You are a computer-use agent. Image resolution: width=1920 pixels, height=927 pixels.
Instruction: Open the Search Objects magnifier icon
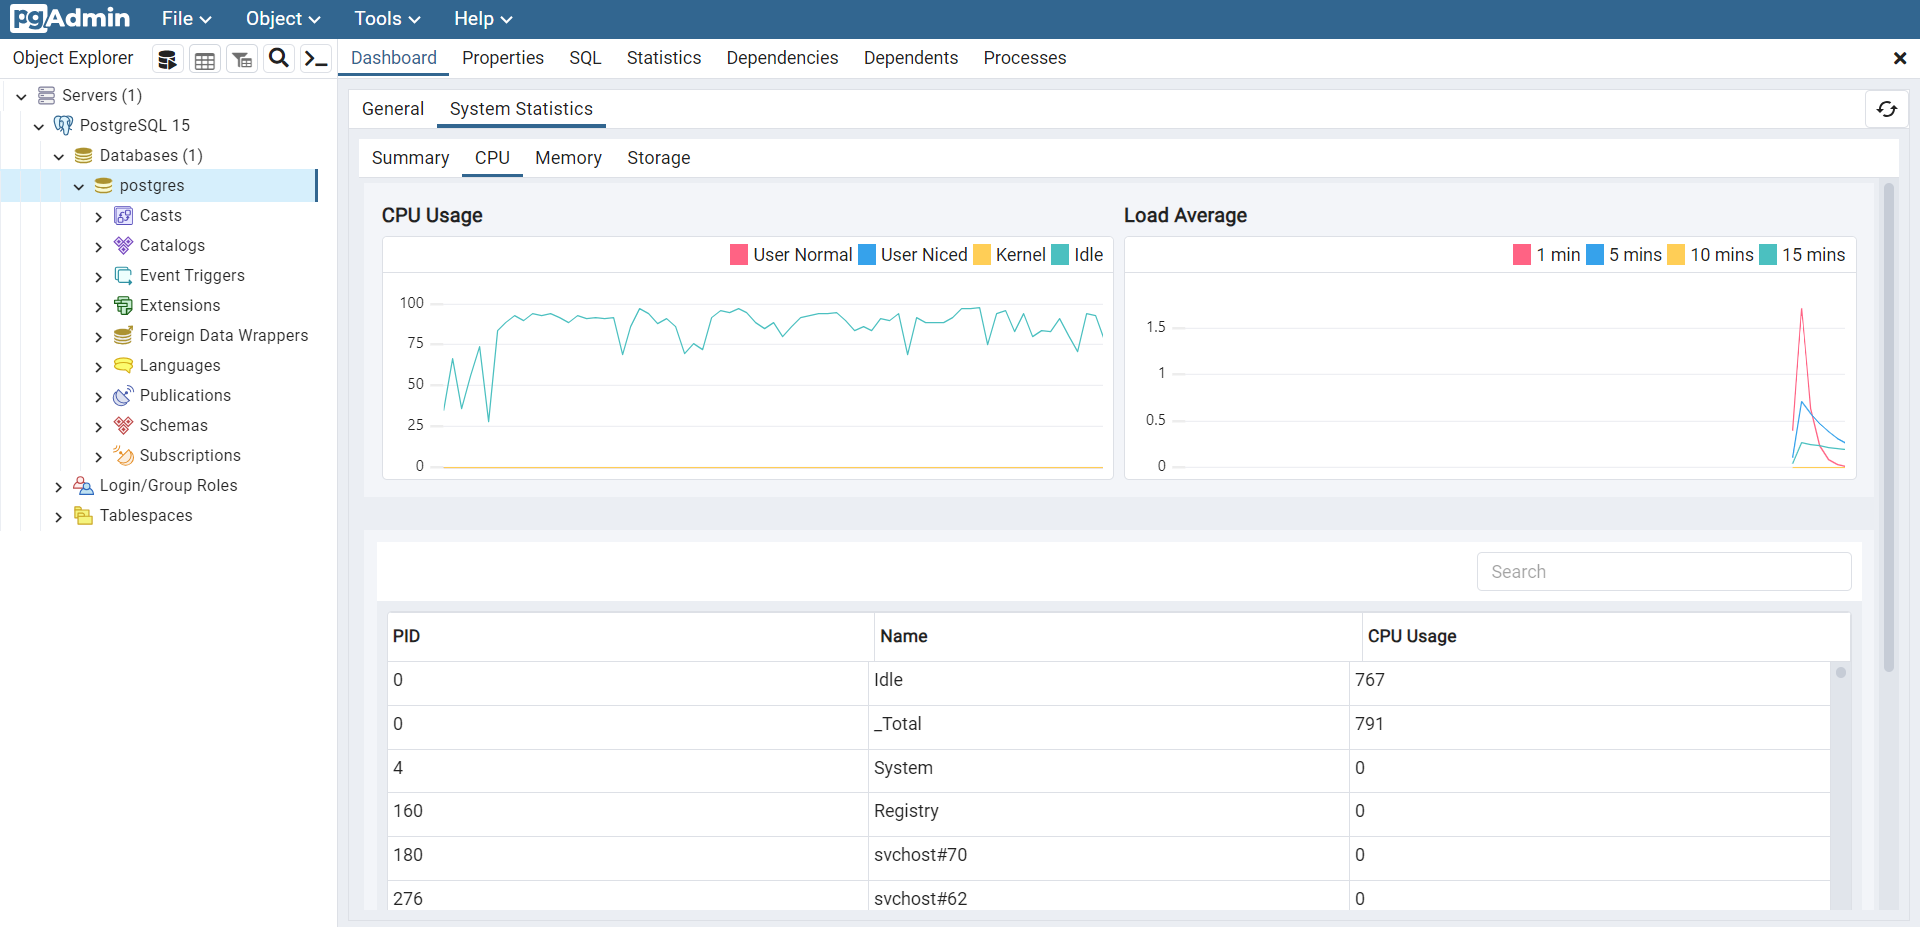coord(279,59)
